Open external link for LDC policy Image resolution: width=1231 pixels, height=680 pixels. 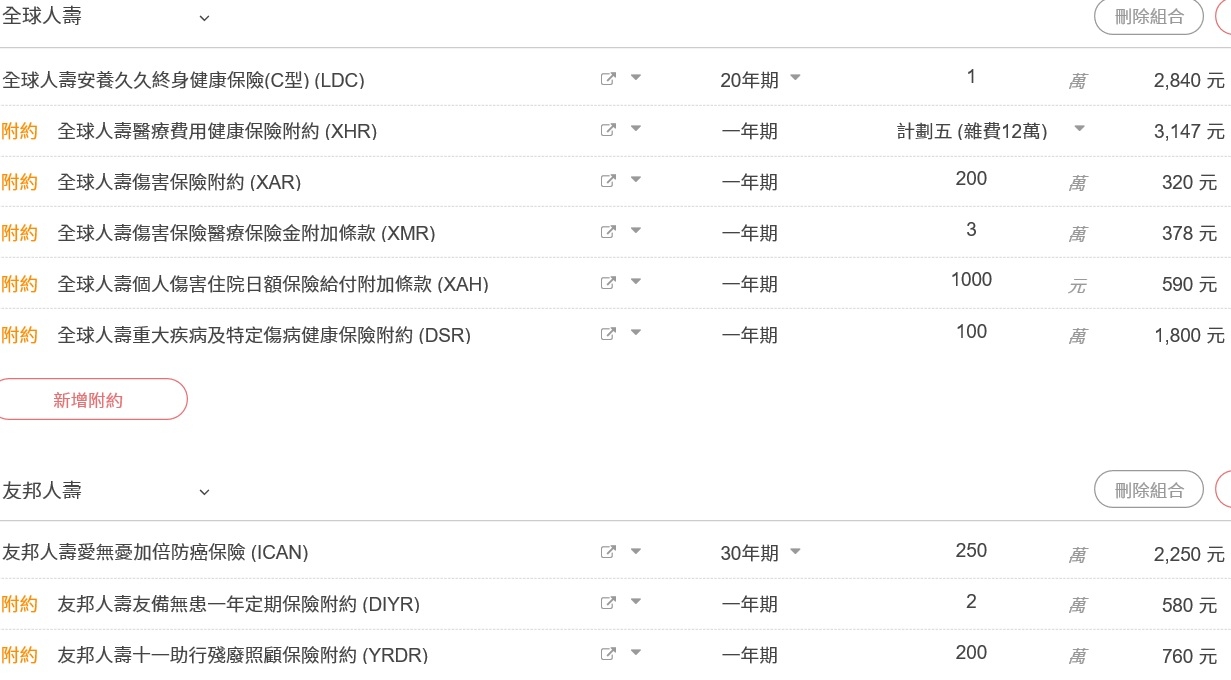608,79
